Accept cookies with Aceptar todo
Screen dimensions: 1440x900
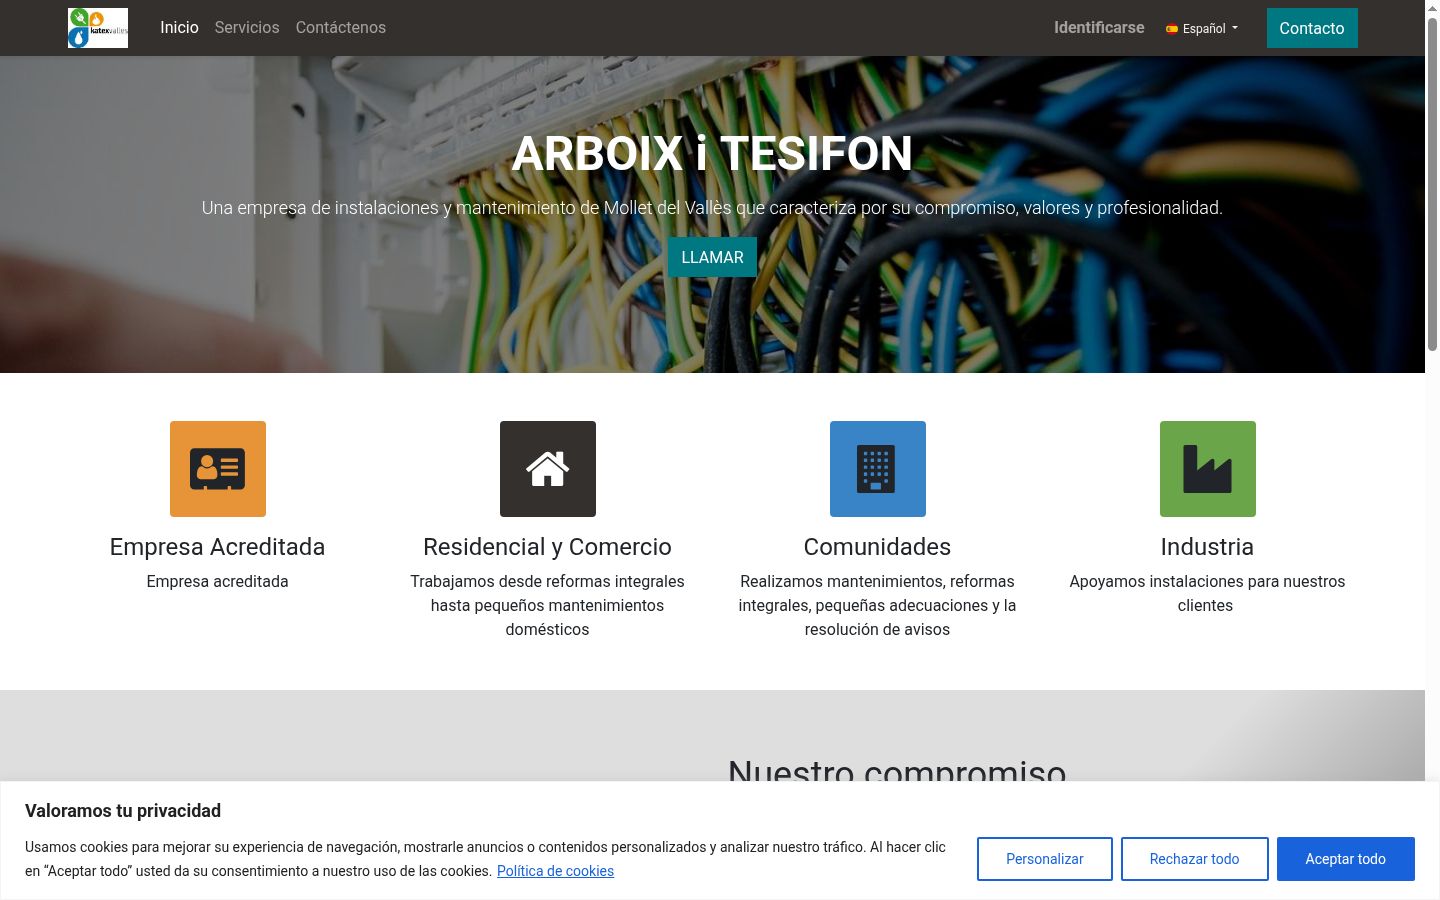tap(1346, 859)
